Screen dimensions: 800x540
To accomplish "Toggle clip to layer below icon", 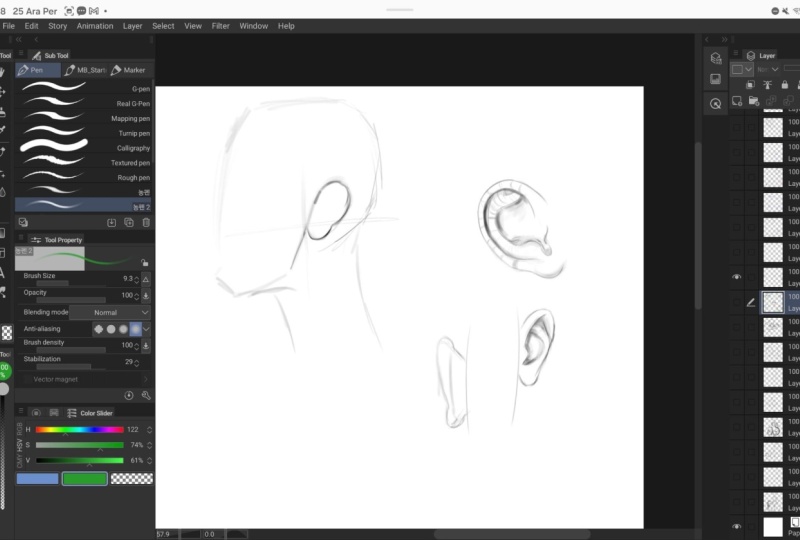I will pos(750,85).
